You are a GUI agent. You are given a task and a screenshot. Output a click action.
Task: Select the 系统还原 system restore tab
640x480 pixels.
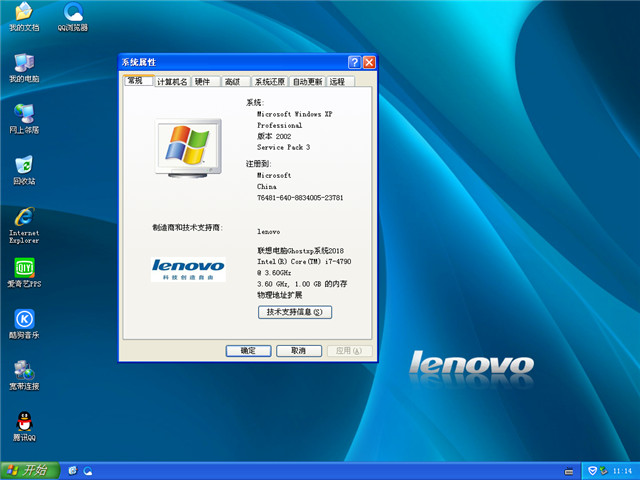(x=269, y=81)
